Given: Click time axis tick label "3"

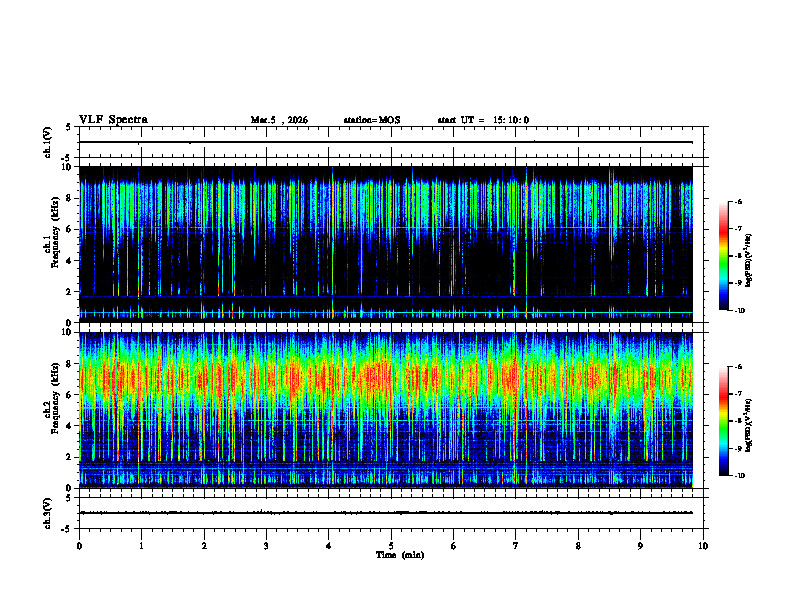Looking at the screenshot, I should pyautogui.click(x=266, y=546).
